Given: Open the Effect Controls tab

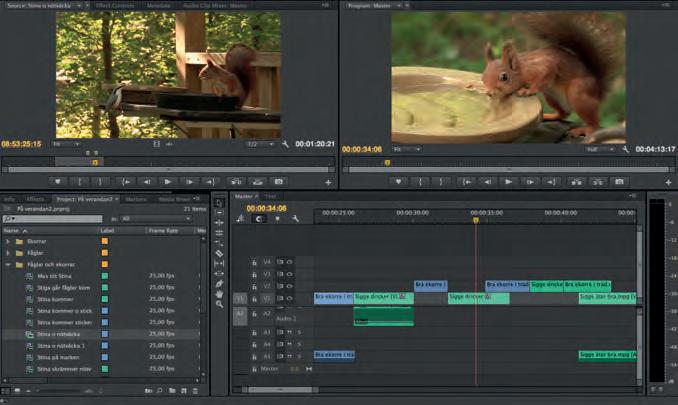Looking at the screenshot, I should pos(116,5).
